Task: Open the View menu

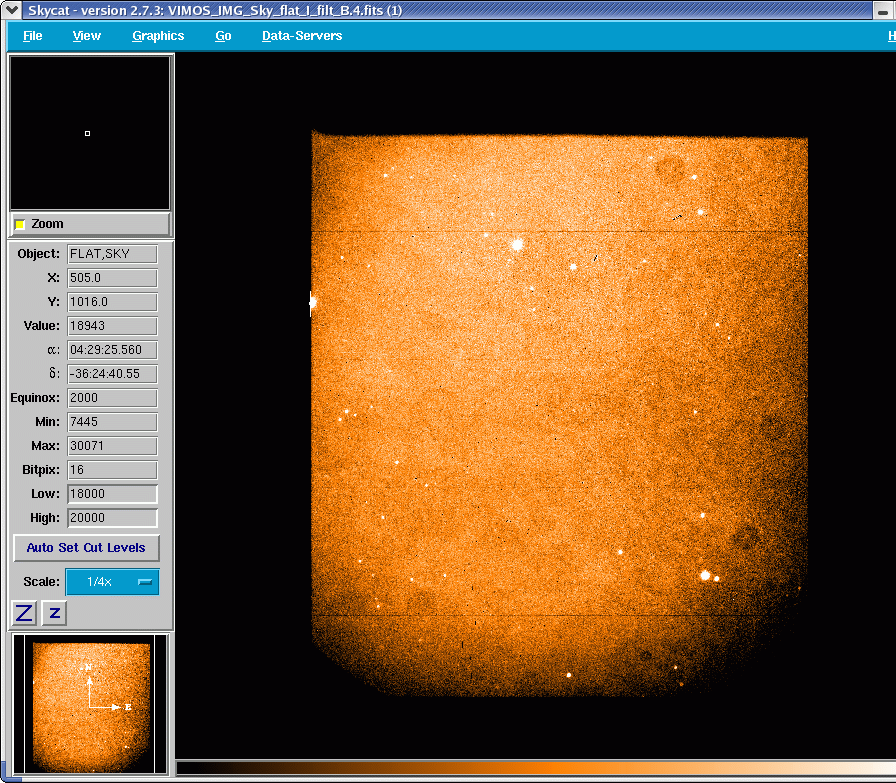Action: click(87, 35)
